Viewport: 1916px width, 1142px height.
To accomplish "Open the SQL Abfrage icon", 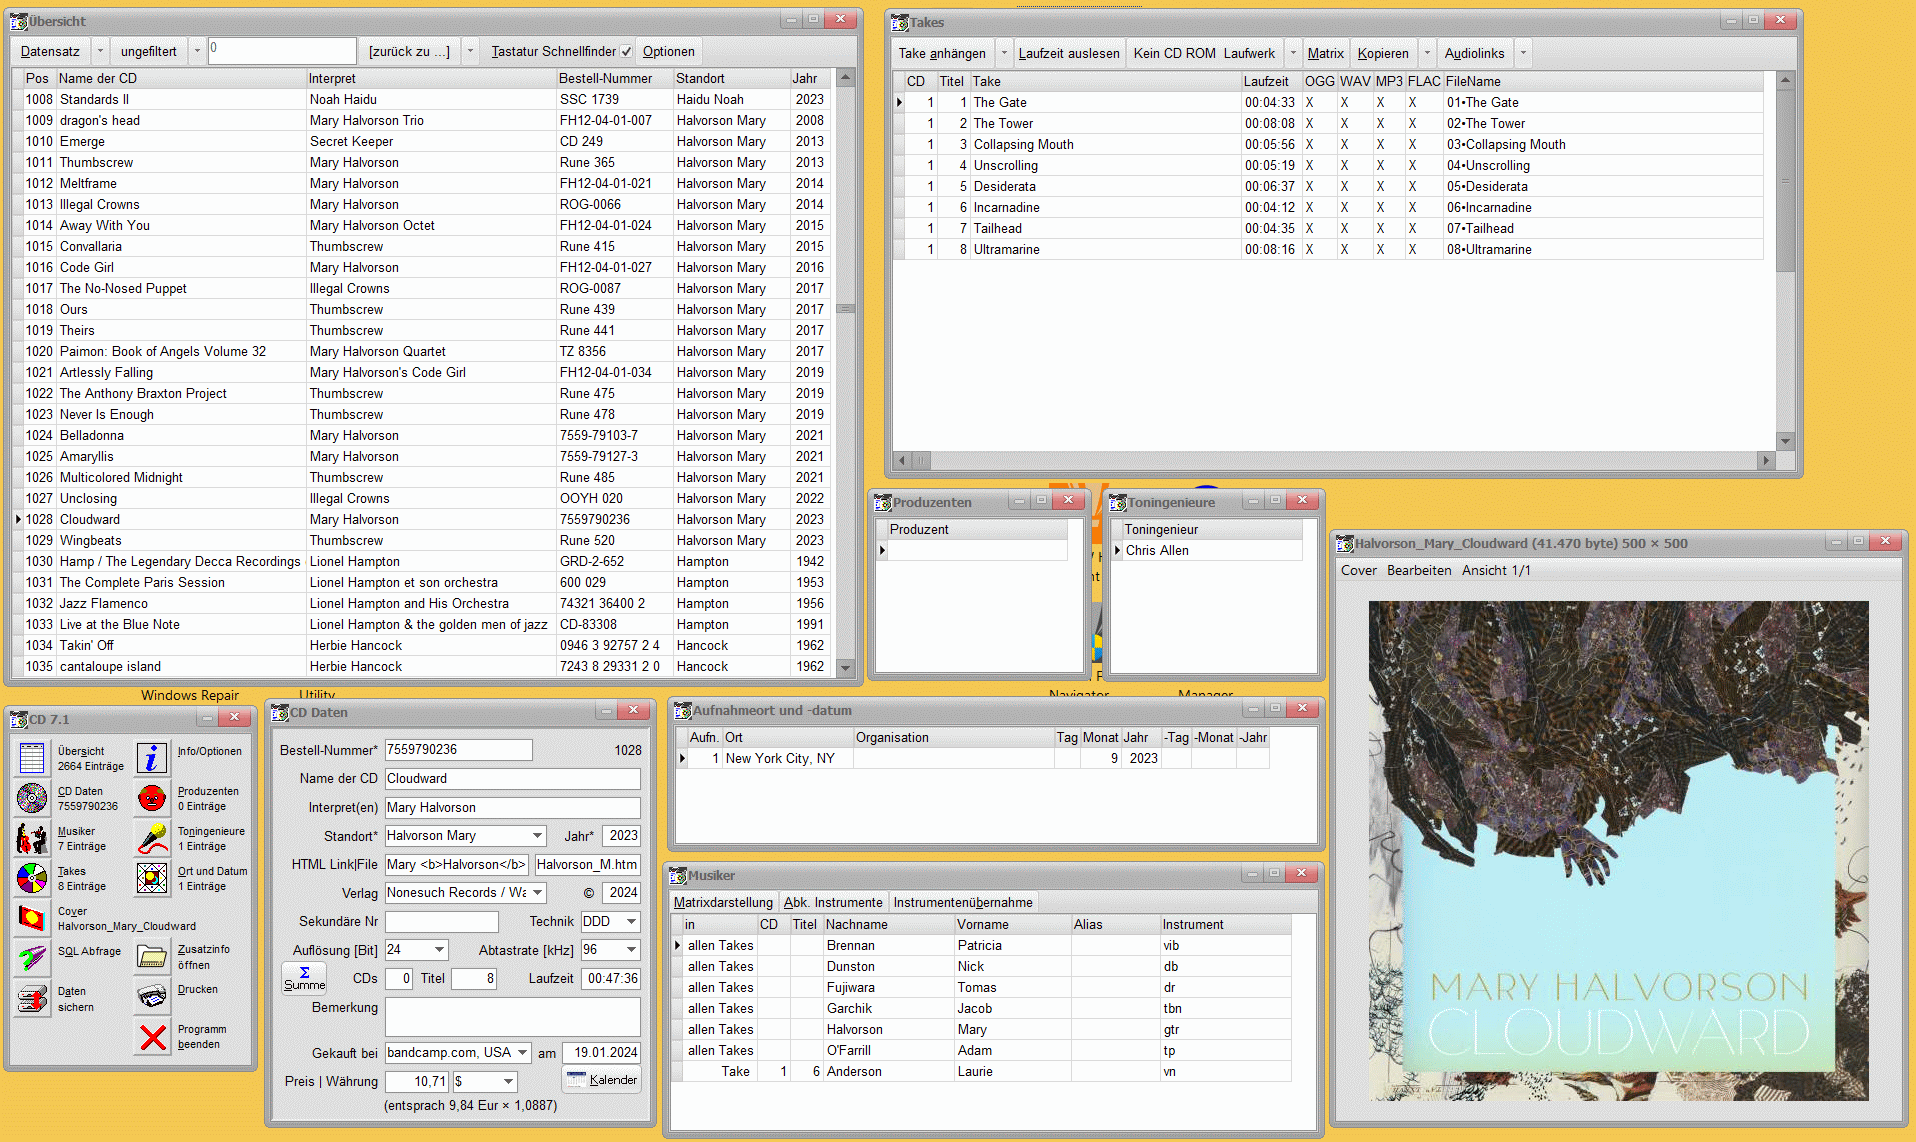I will coord(32,958).
